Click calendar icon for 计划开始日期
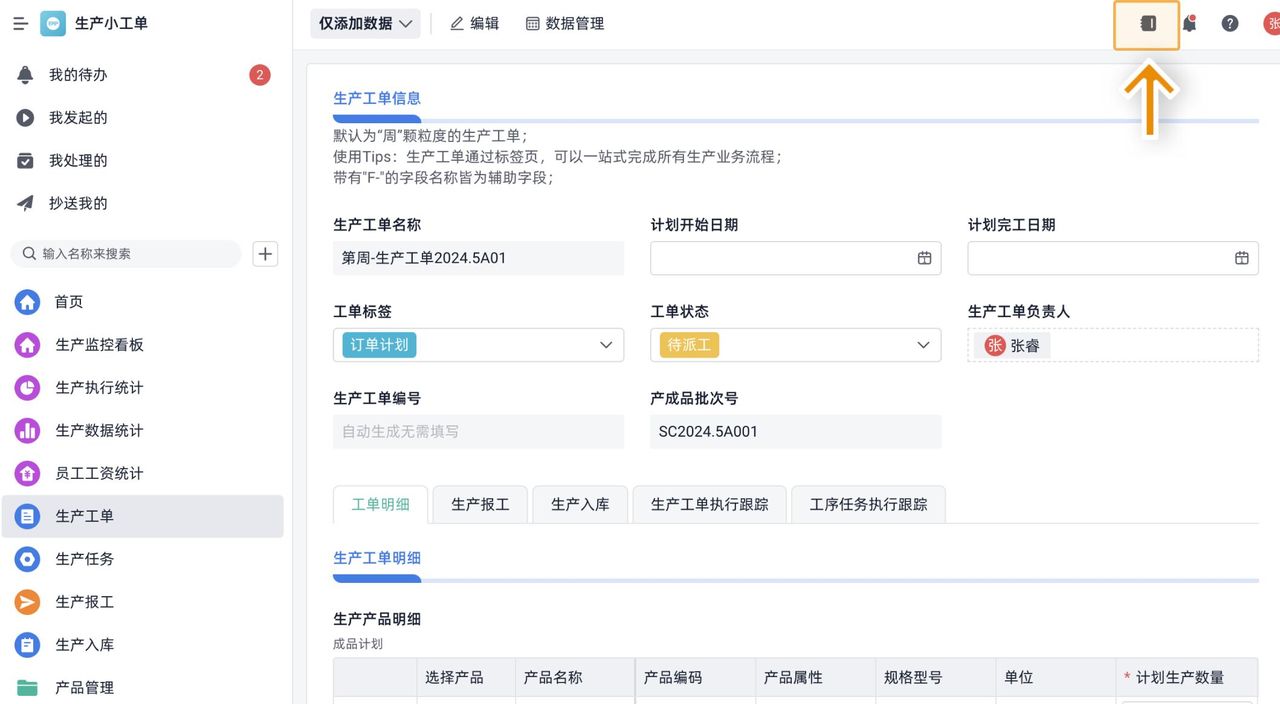The height and width of the screenshot is (704, 1280). click(x=923, y=258)
